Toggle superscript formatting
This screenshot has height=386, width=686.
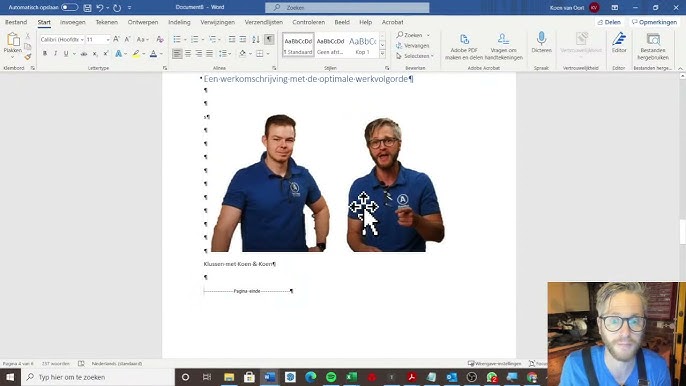click(x=106, y=53)
